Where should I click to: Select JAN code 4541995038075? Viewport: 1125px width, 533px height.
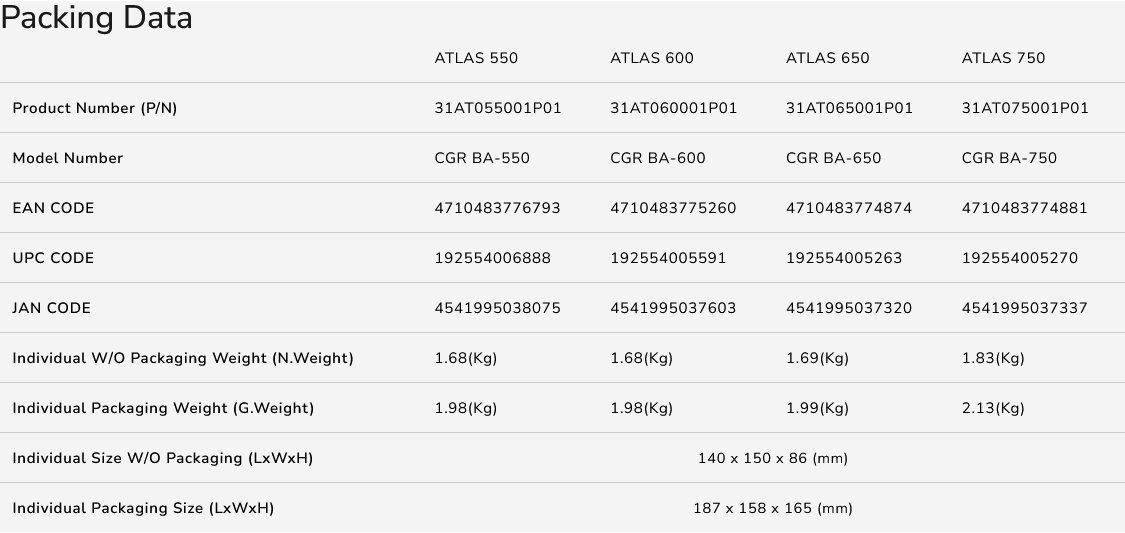pos(498,308)
